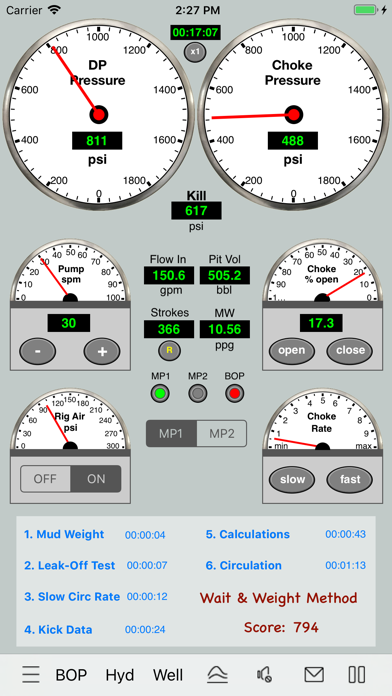Click the Calculations time 00:00:43
Viewport: 392px width, 696px height.
345,534
